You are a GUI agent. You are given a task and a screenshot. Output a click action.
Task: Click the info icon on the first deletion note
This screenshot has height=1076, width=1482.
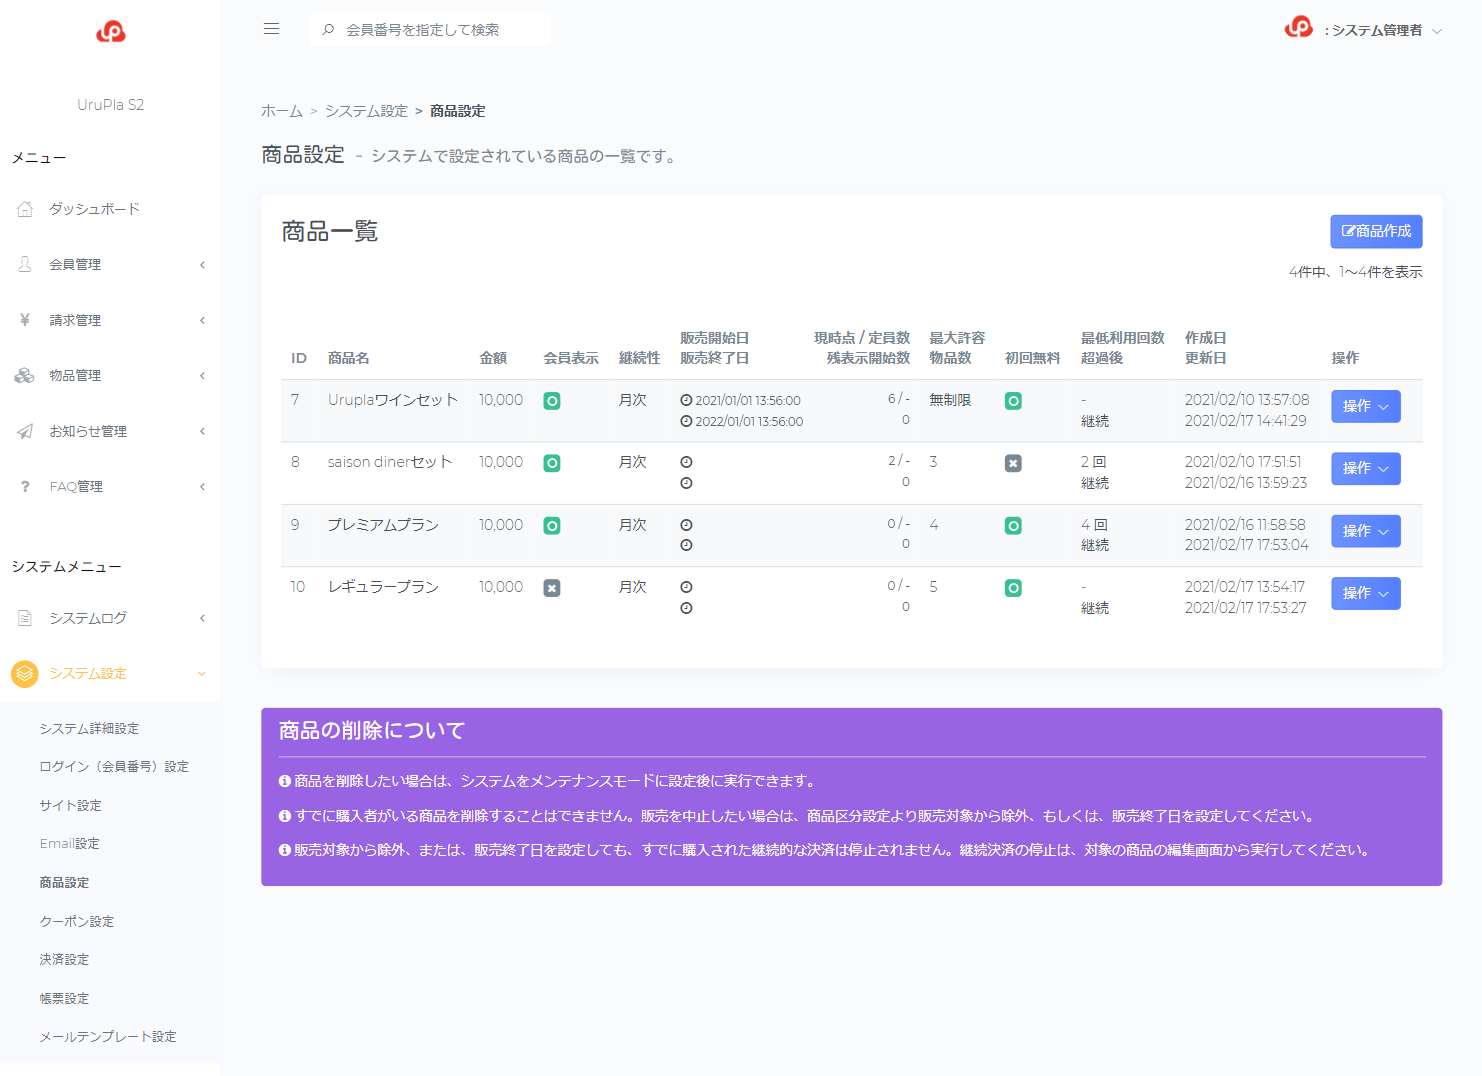pos(285,781)
